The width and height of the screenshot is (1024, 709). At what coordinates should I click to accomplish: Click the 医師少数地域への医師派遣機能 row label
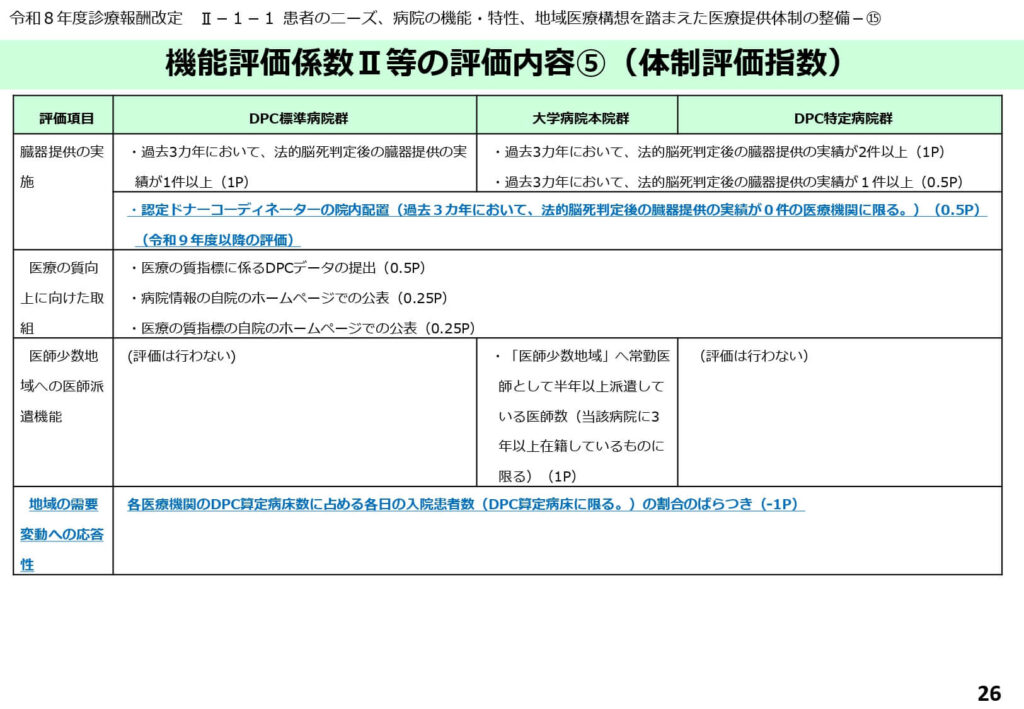coord(62,386)
